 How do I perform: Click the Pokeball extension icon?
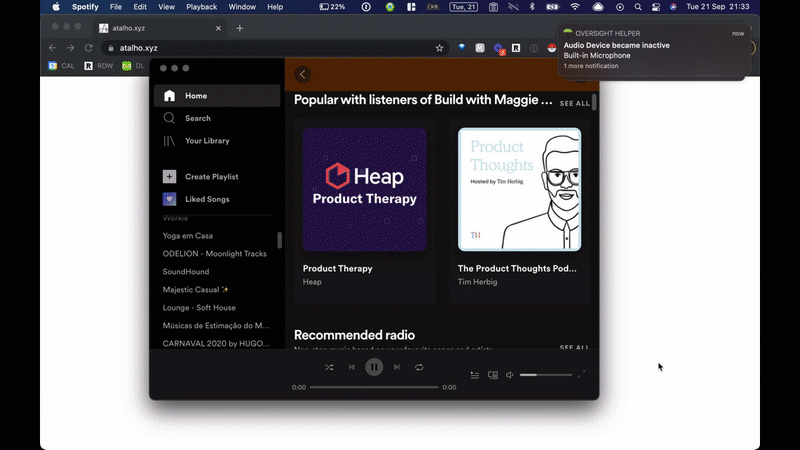(552, 48)
